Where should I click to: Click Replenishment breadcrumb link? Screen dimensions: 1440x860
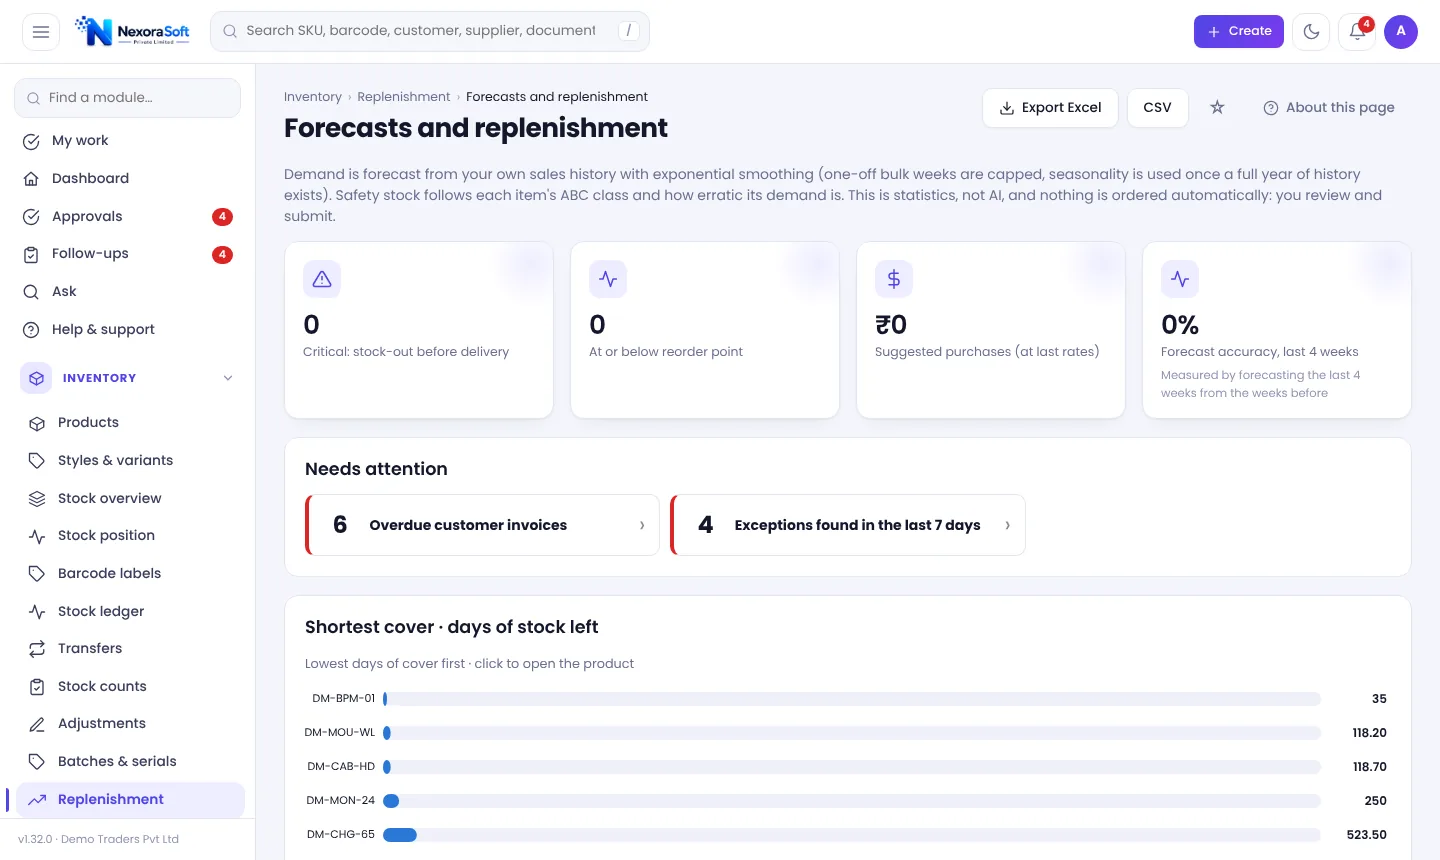tap(404, 97)
